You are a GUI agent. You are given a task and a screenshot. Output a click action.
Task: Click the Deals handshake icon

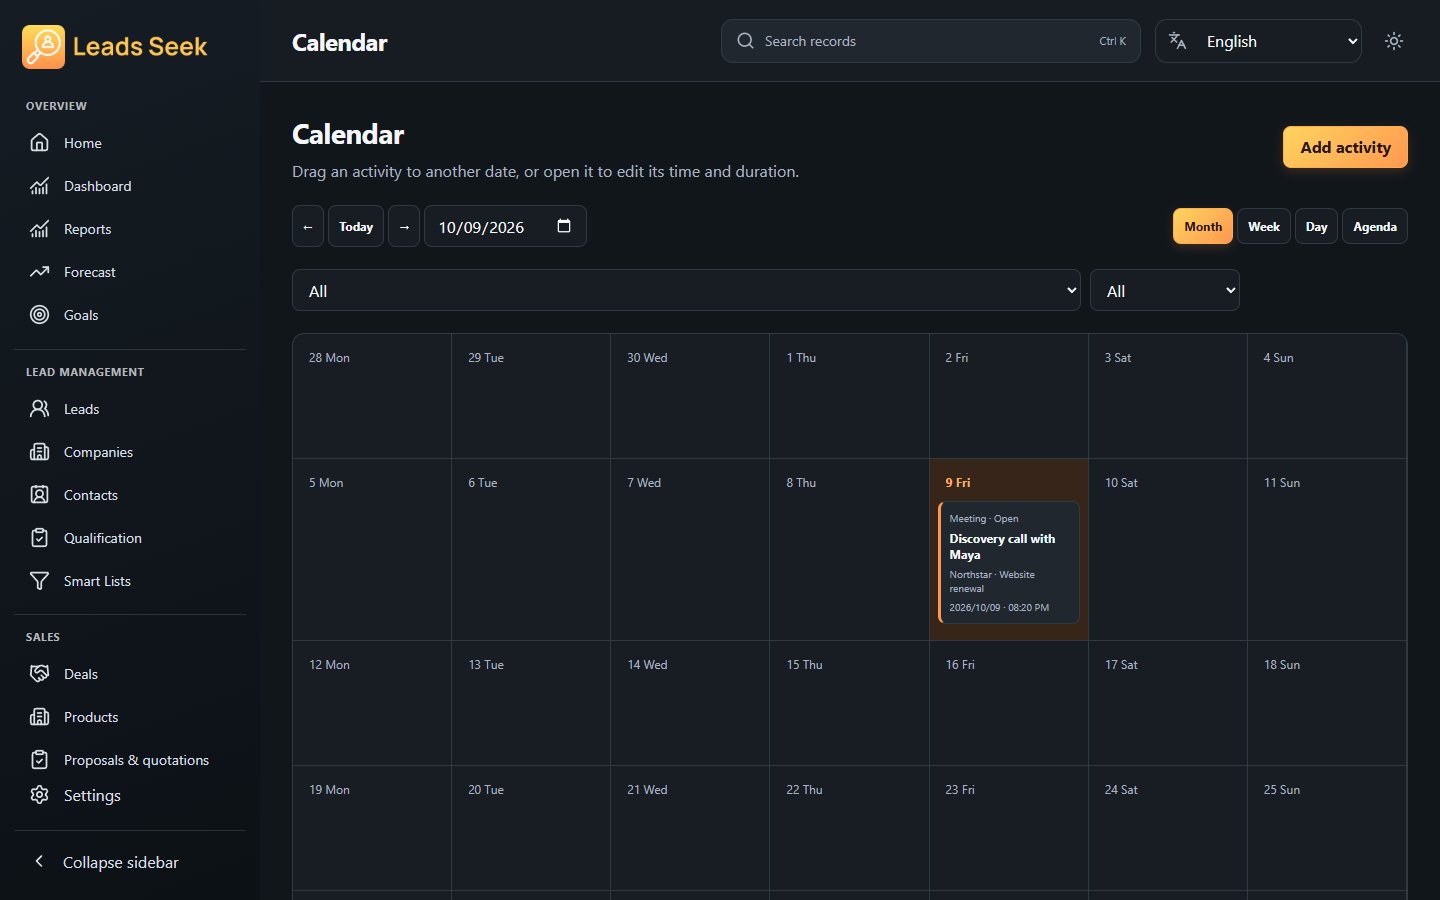click(39, 674)
